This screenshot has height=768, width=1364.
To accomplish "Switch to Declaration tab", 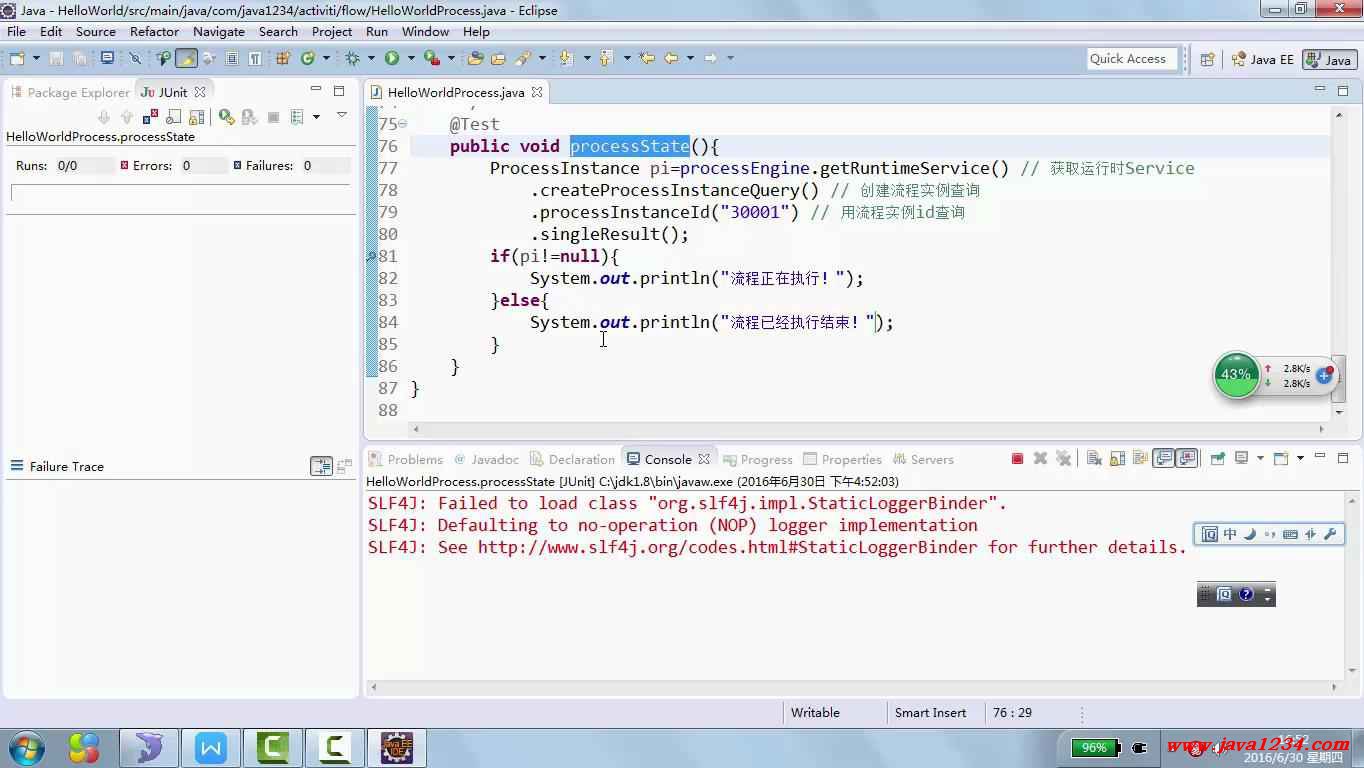I will (572, 459).
